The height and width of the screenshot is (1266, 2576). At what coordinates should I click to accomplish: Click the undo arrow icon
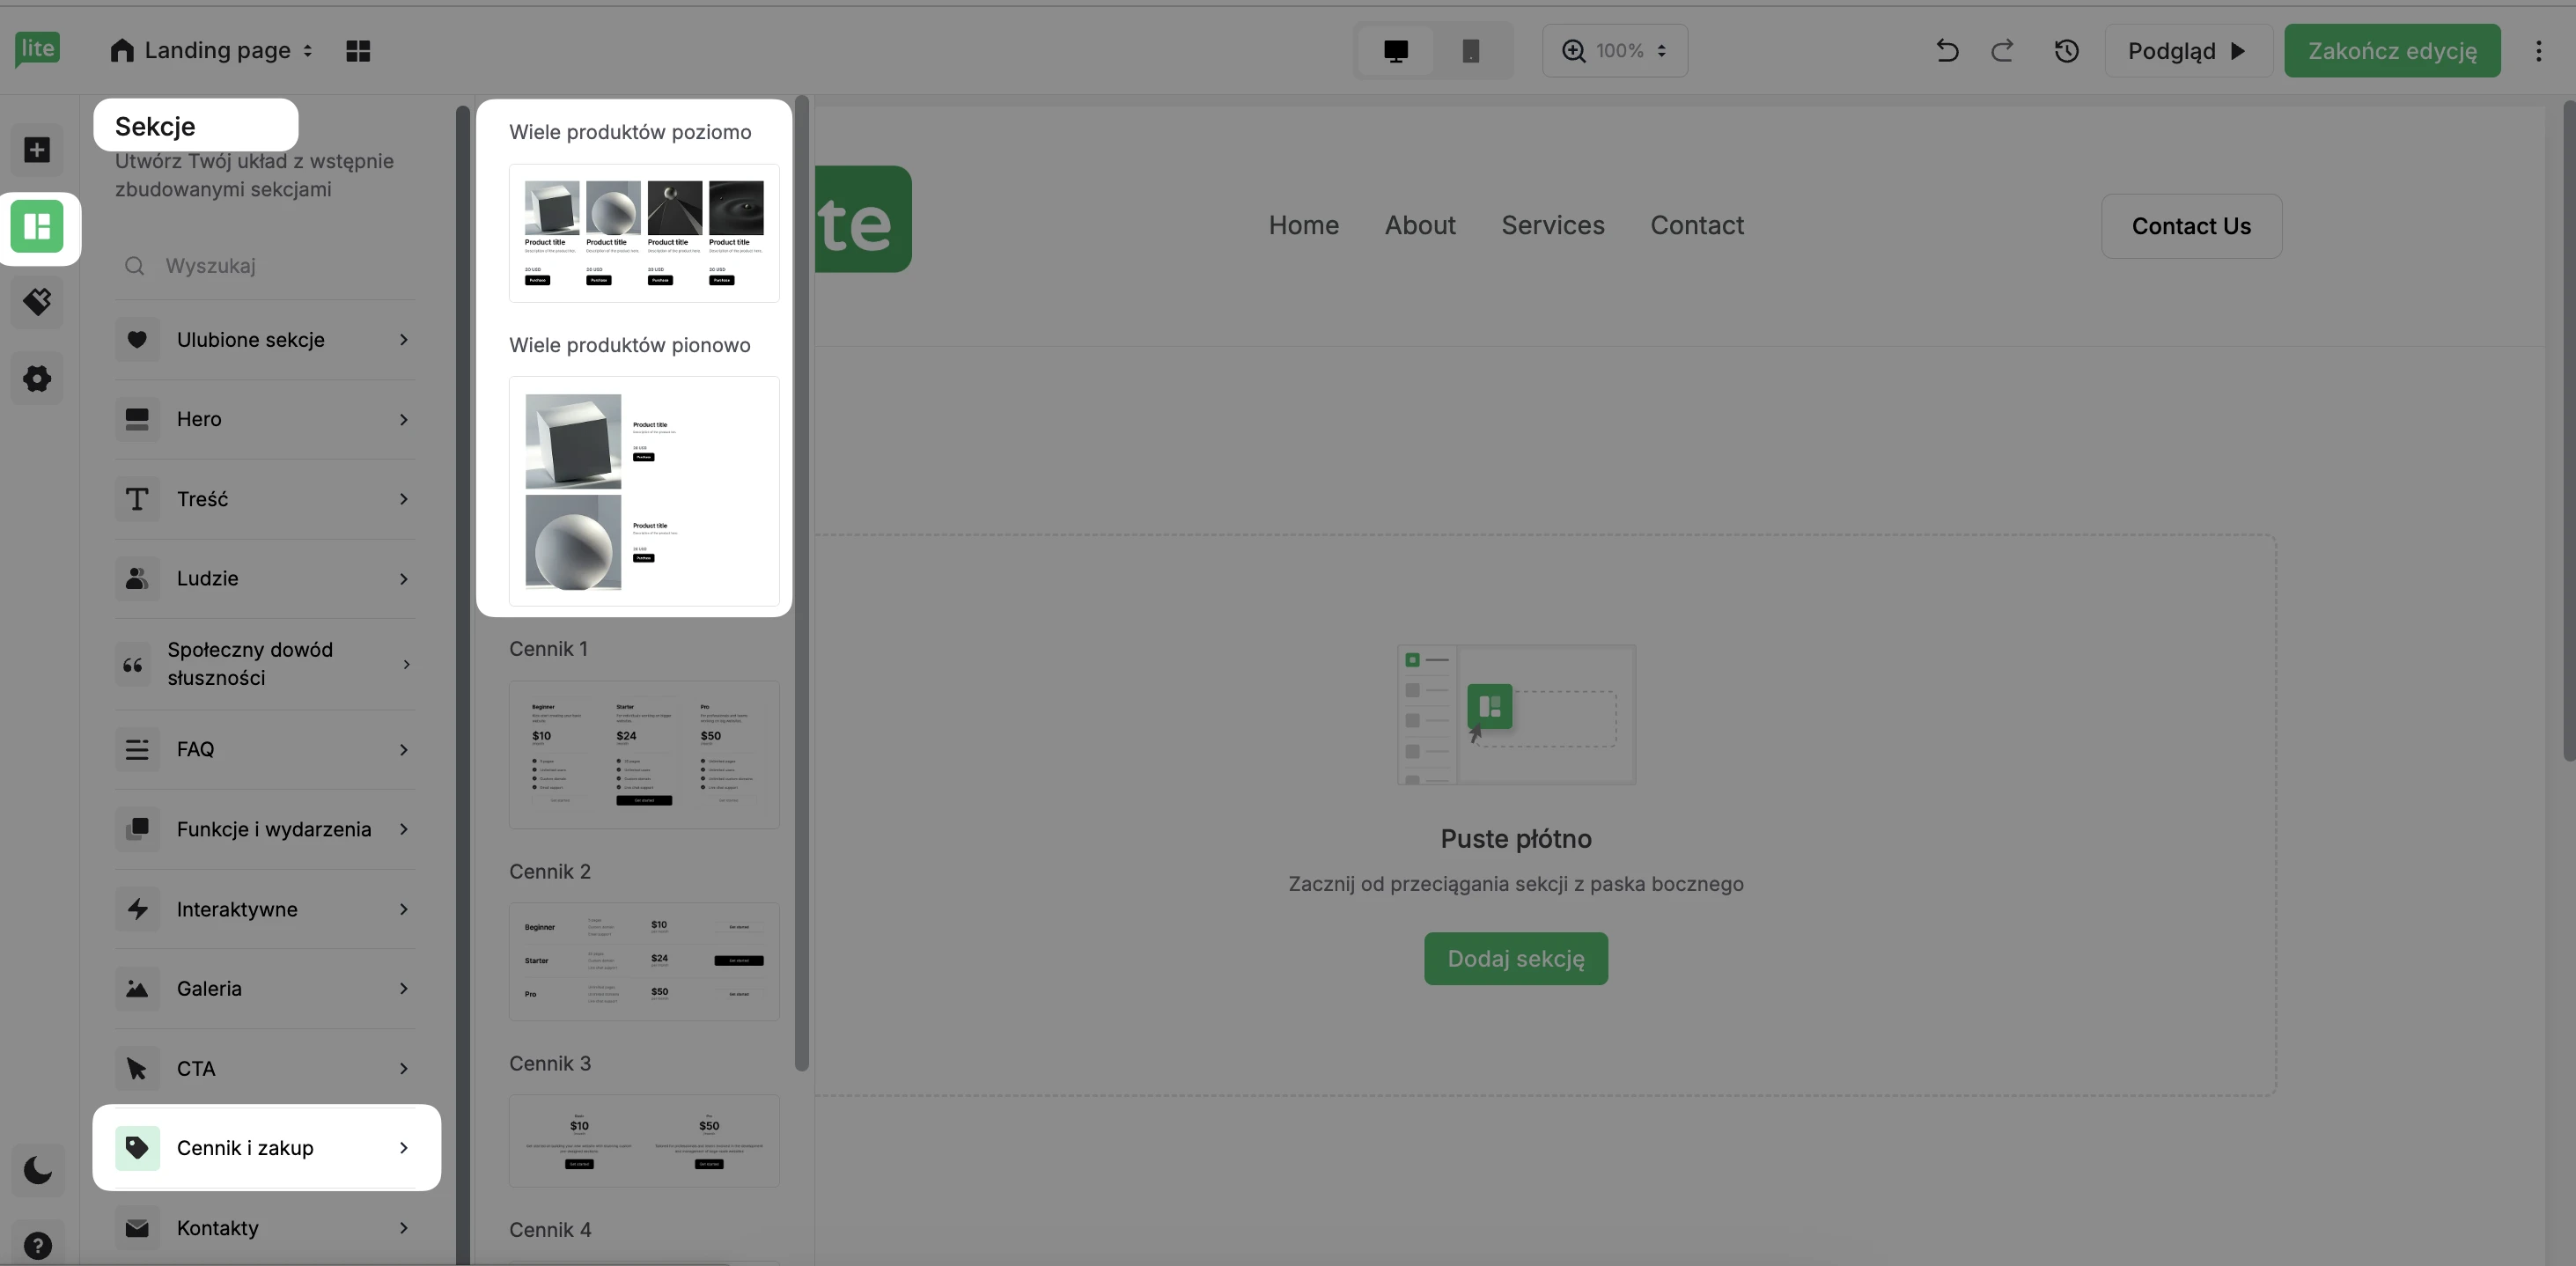1946,51
